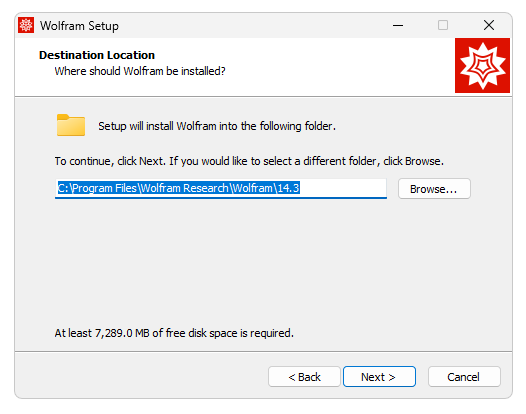Click the 'Setup will install Wolfram' message
The height and width of the screenshot is (414, 526).
(217, 126)
